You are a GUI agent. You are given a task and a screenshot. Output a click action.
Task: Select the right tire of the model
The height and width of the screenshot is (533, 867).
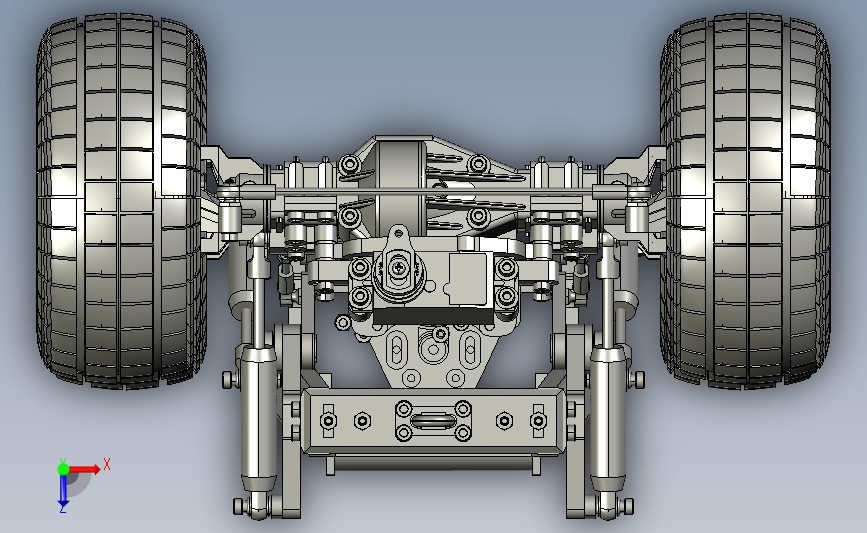pos(745,201)
